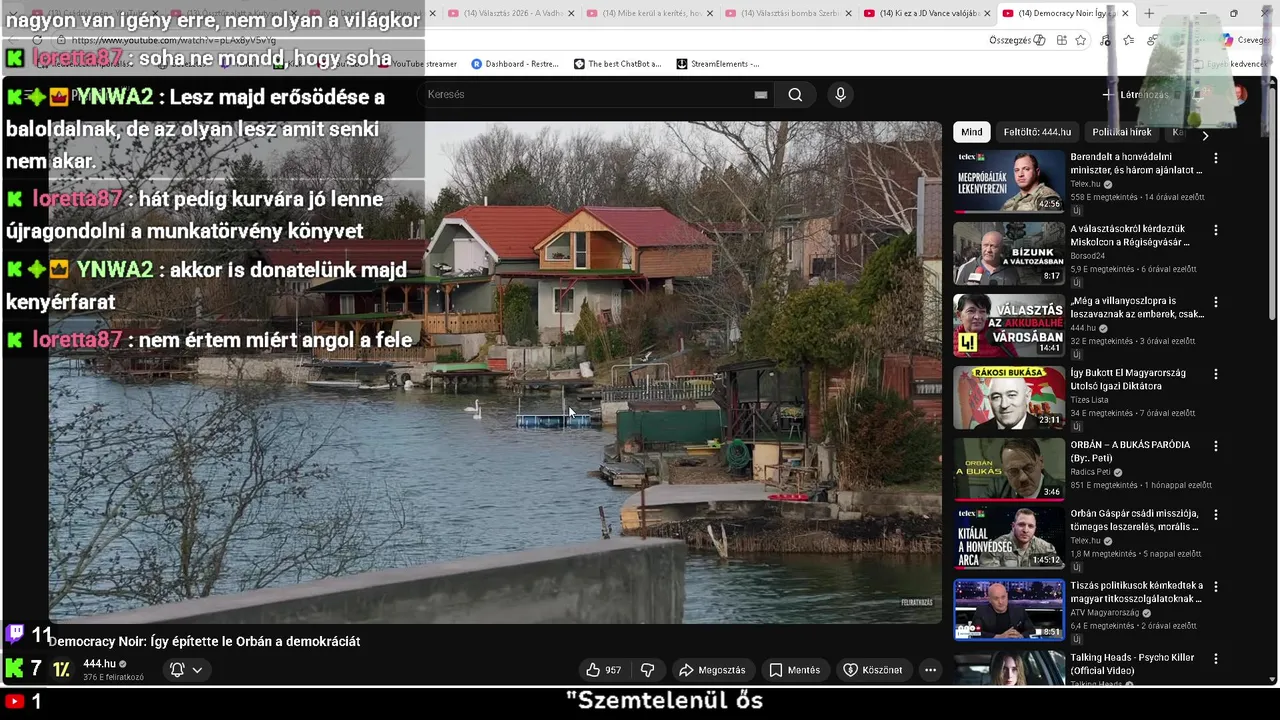Screen dimensions: 1280x720
Task: Open 'Berendelt a honvédelmi miniszter' thumbnail
Action: 1009,181
